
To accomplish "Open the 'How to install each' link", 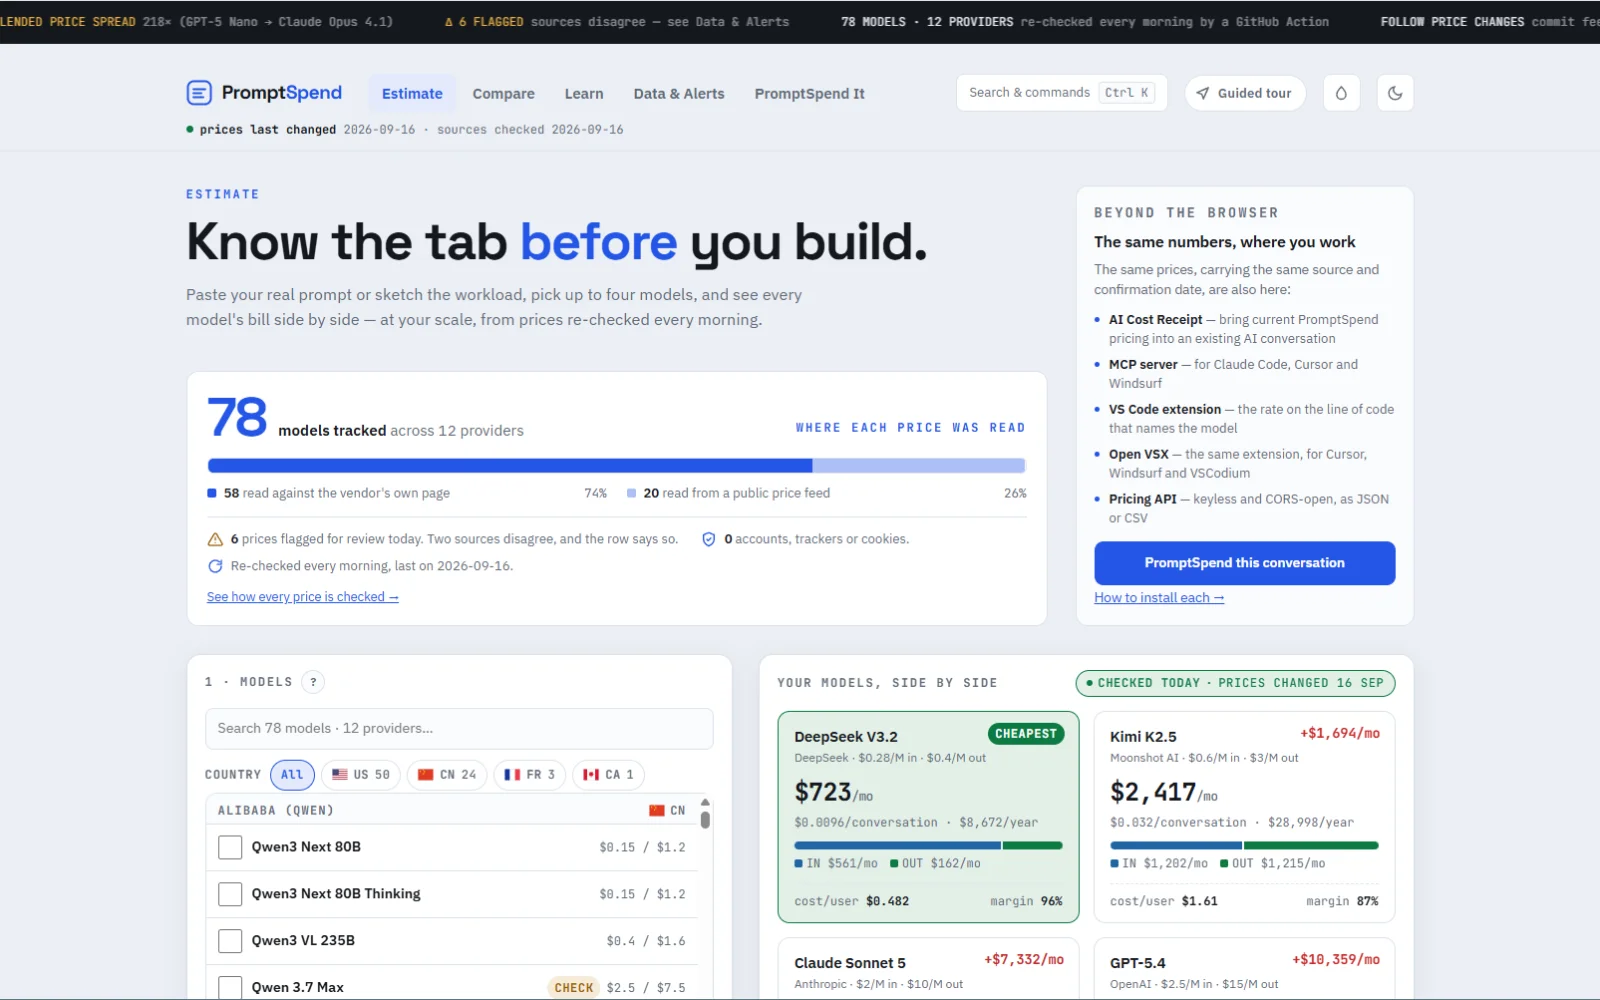I will pyautogui.click(x=1159, y=598).
